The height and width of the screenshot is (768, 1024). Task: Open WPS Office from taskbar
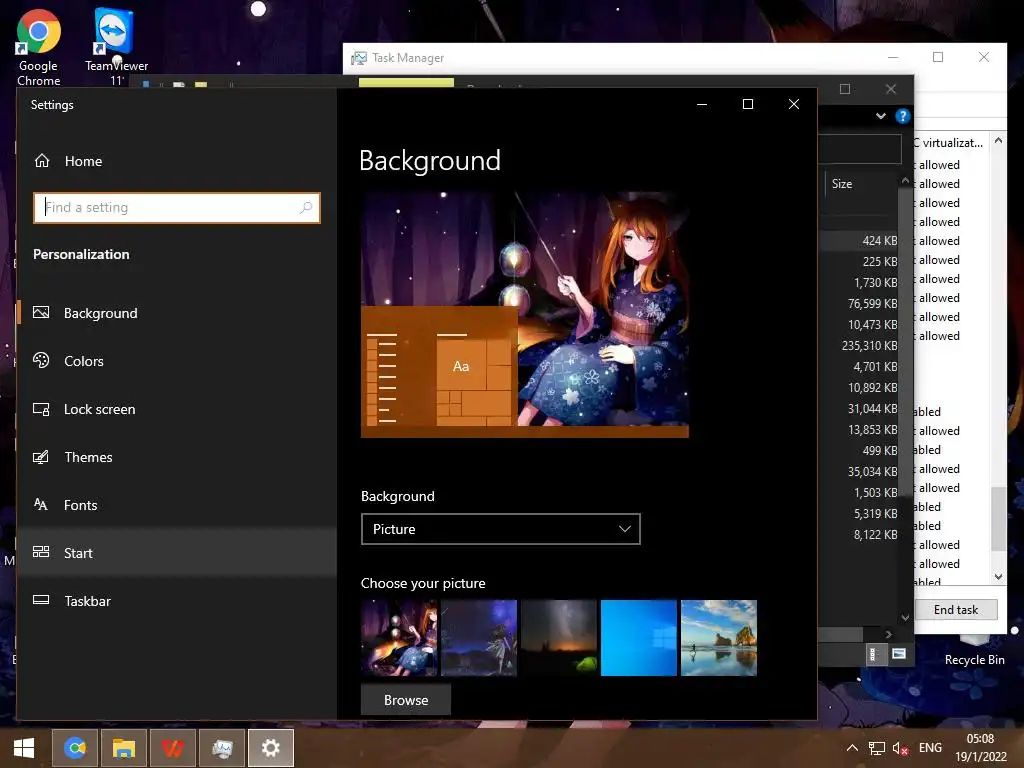172,748
